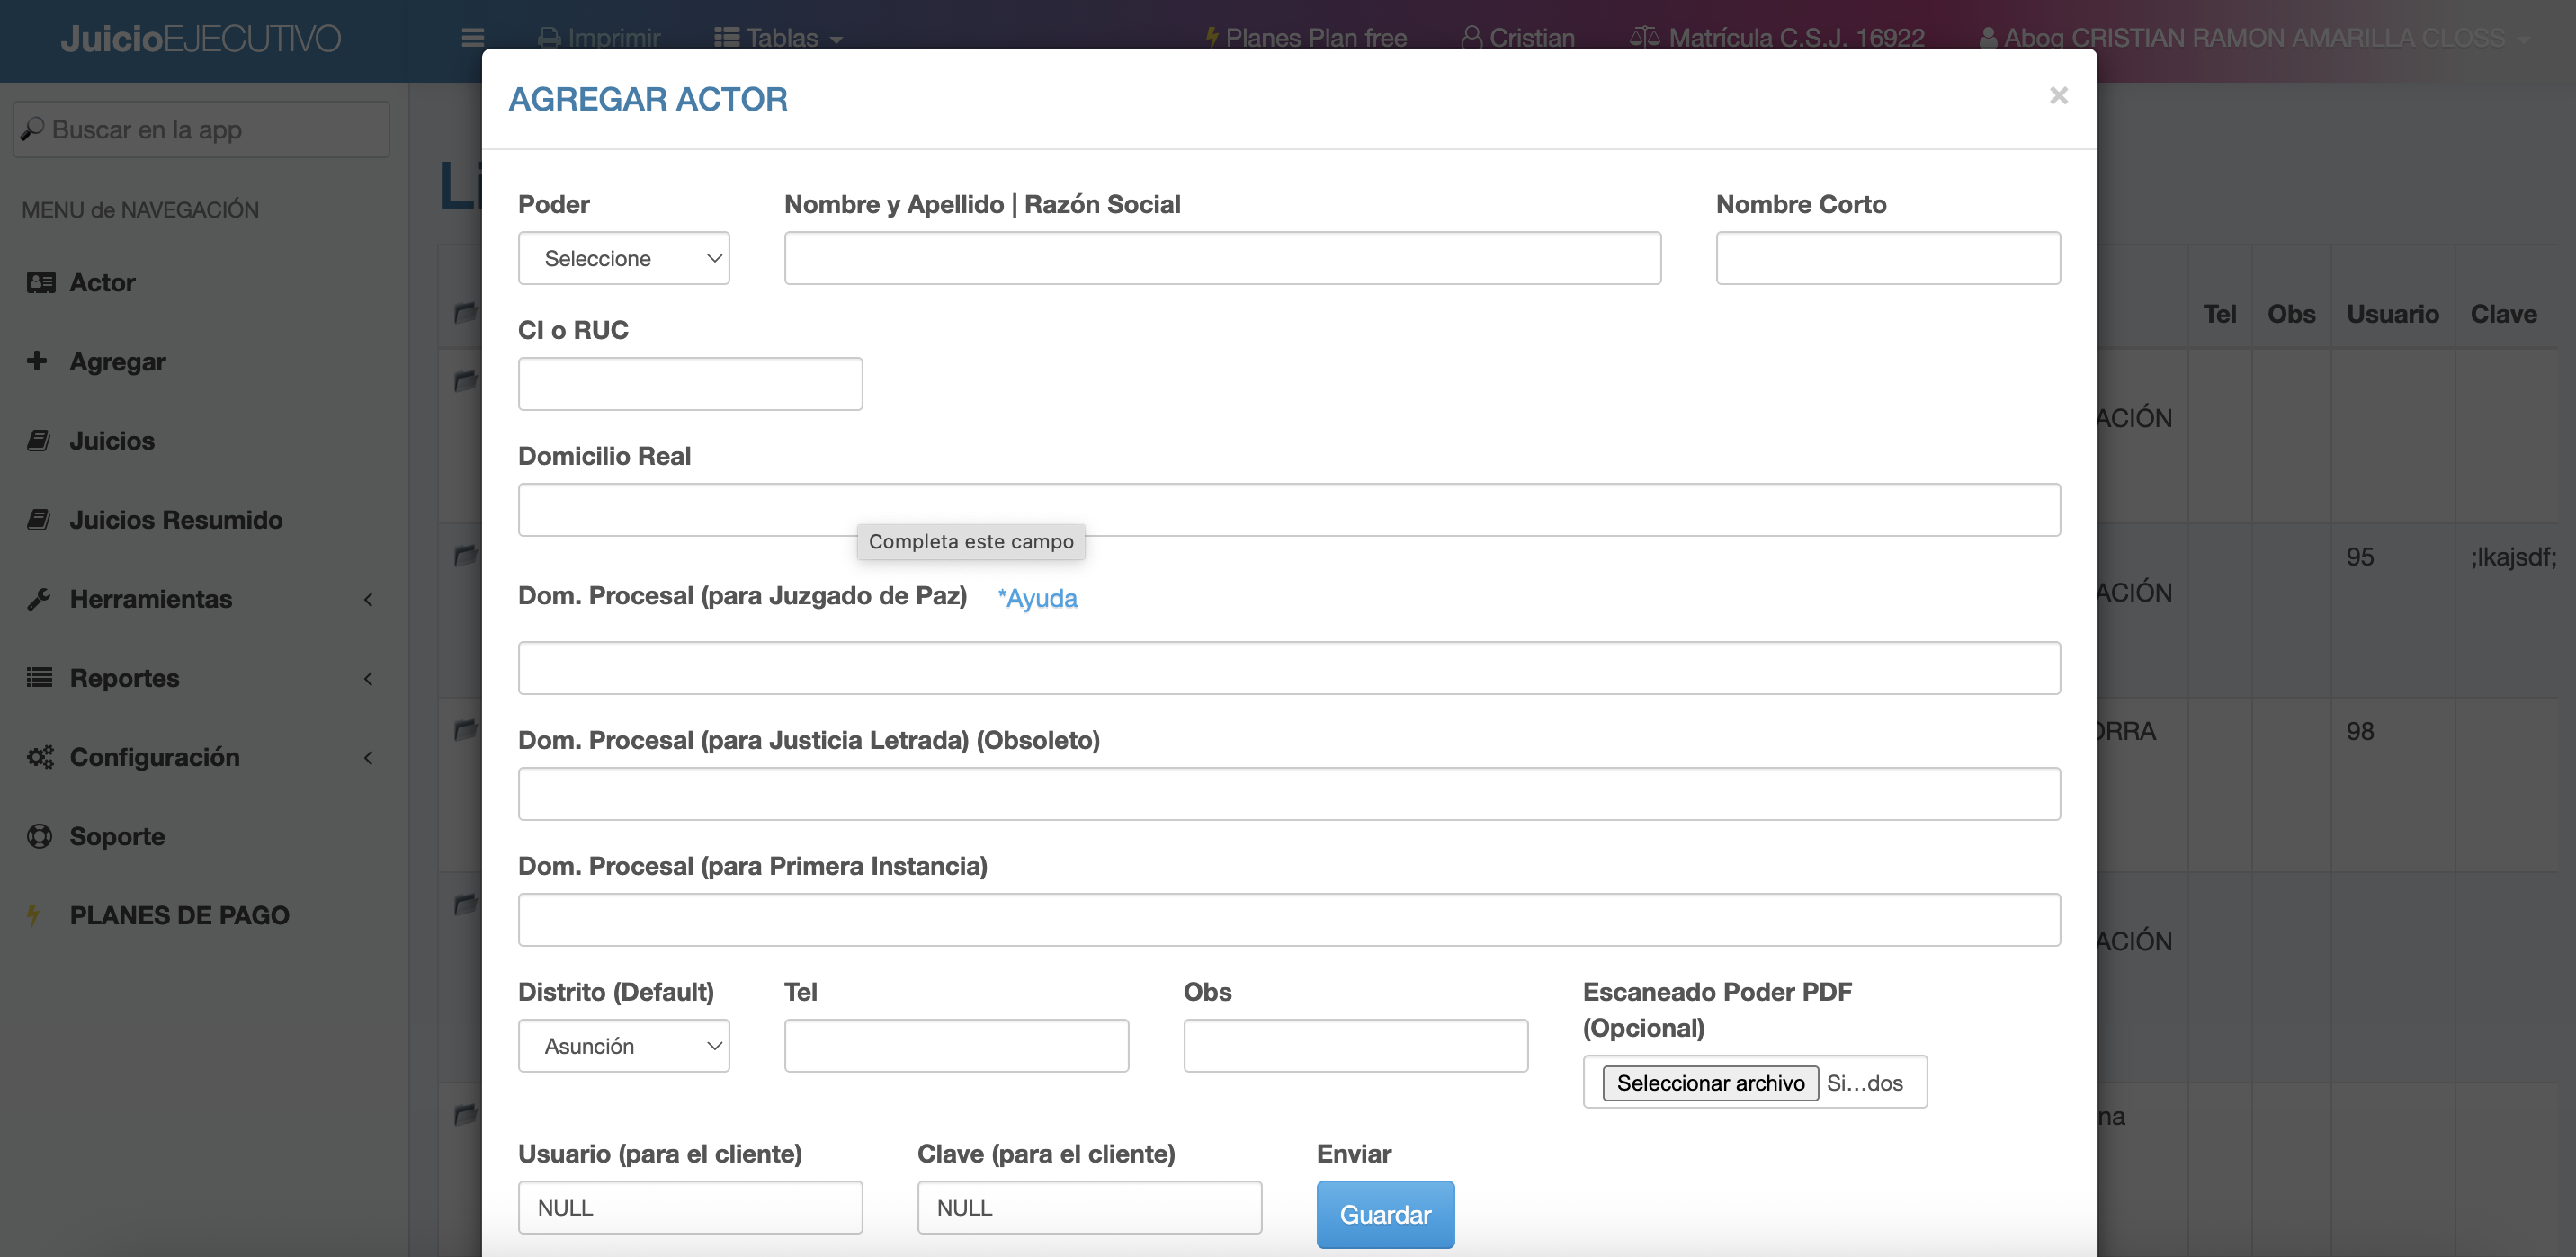The image size is (2576, 1257).
Task: Click the Herramientas wrench icon
Action: pyautogui.click(x=38, y=599)
